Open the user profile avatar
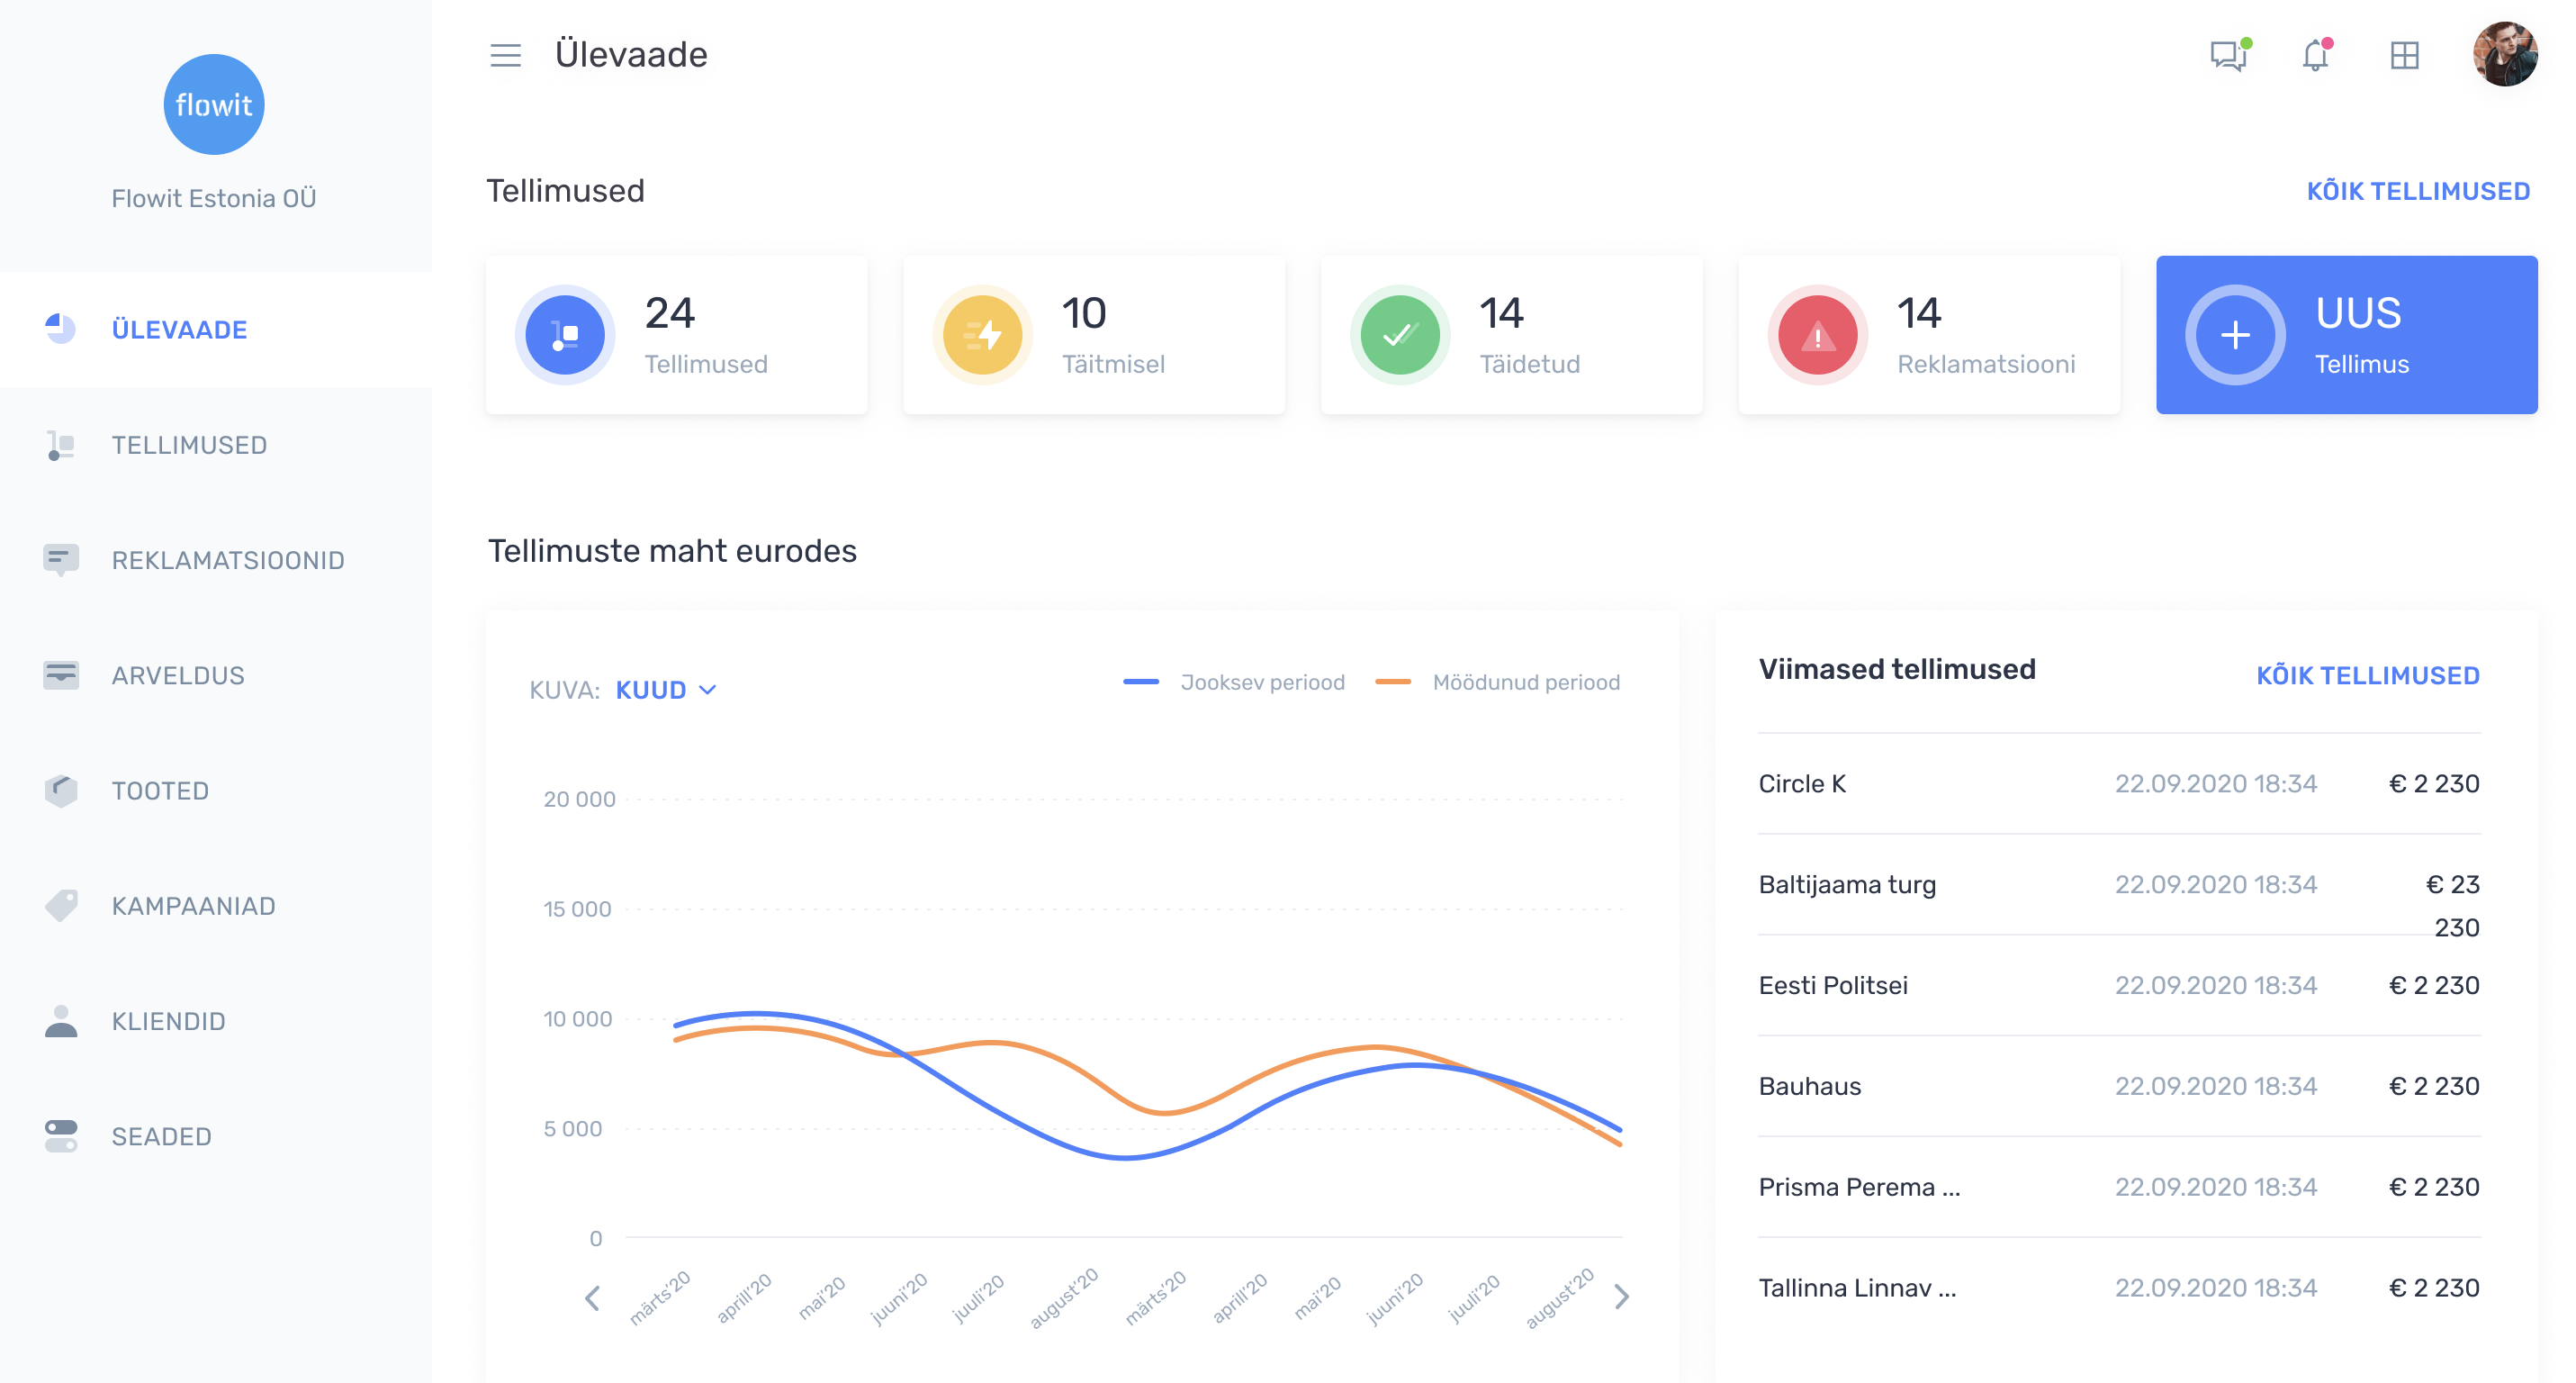Screen dimensions: 2576x1383 pos(2505,54)
